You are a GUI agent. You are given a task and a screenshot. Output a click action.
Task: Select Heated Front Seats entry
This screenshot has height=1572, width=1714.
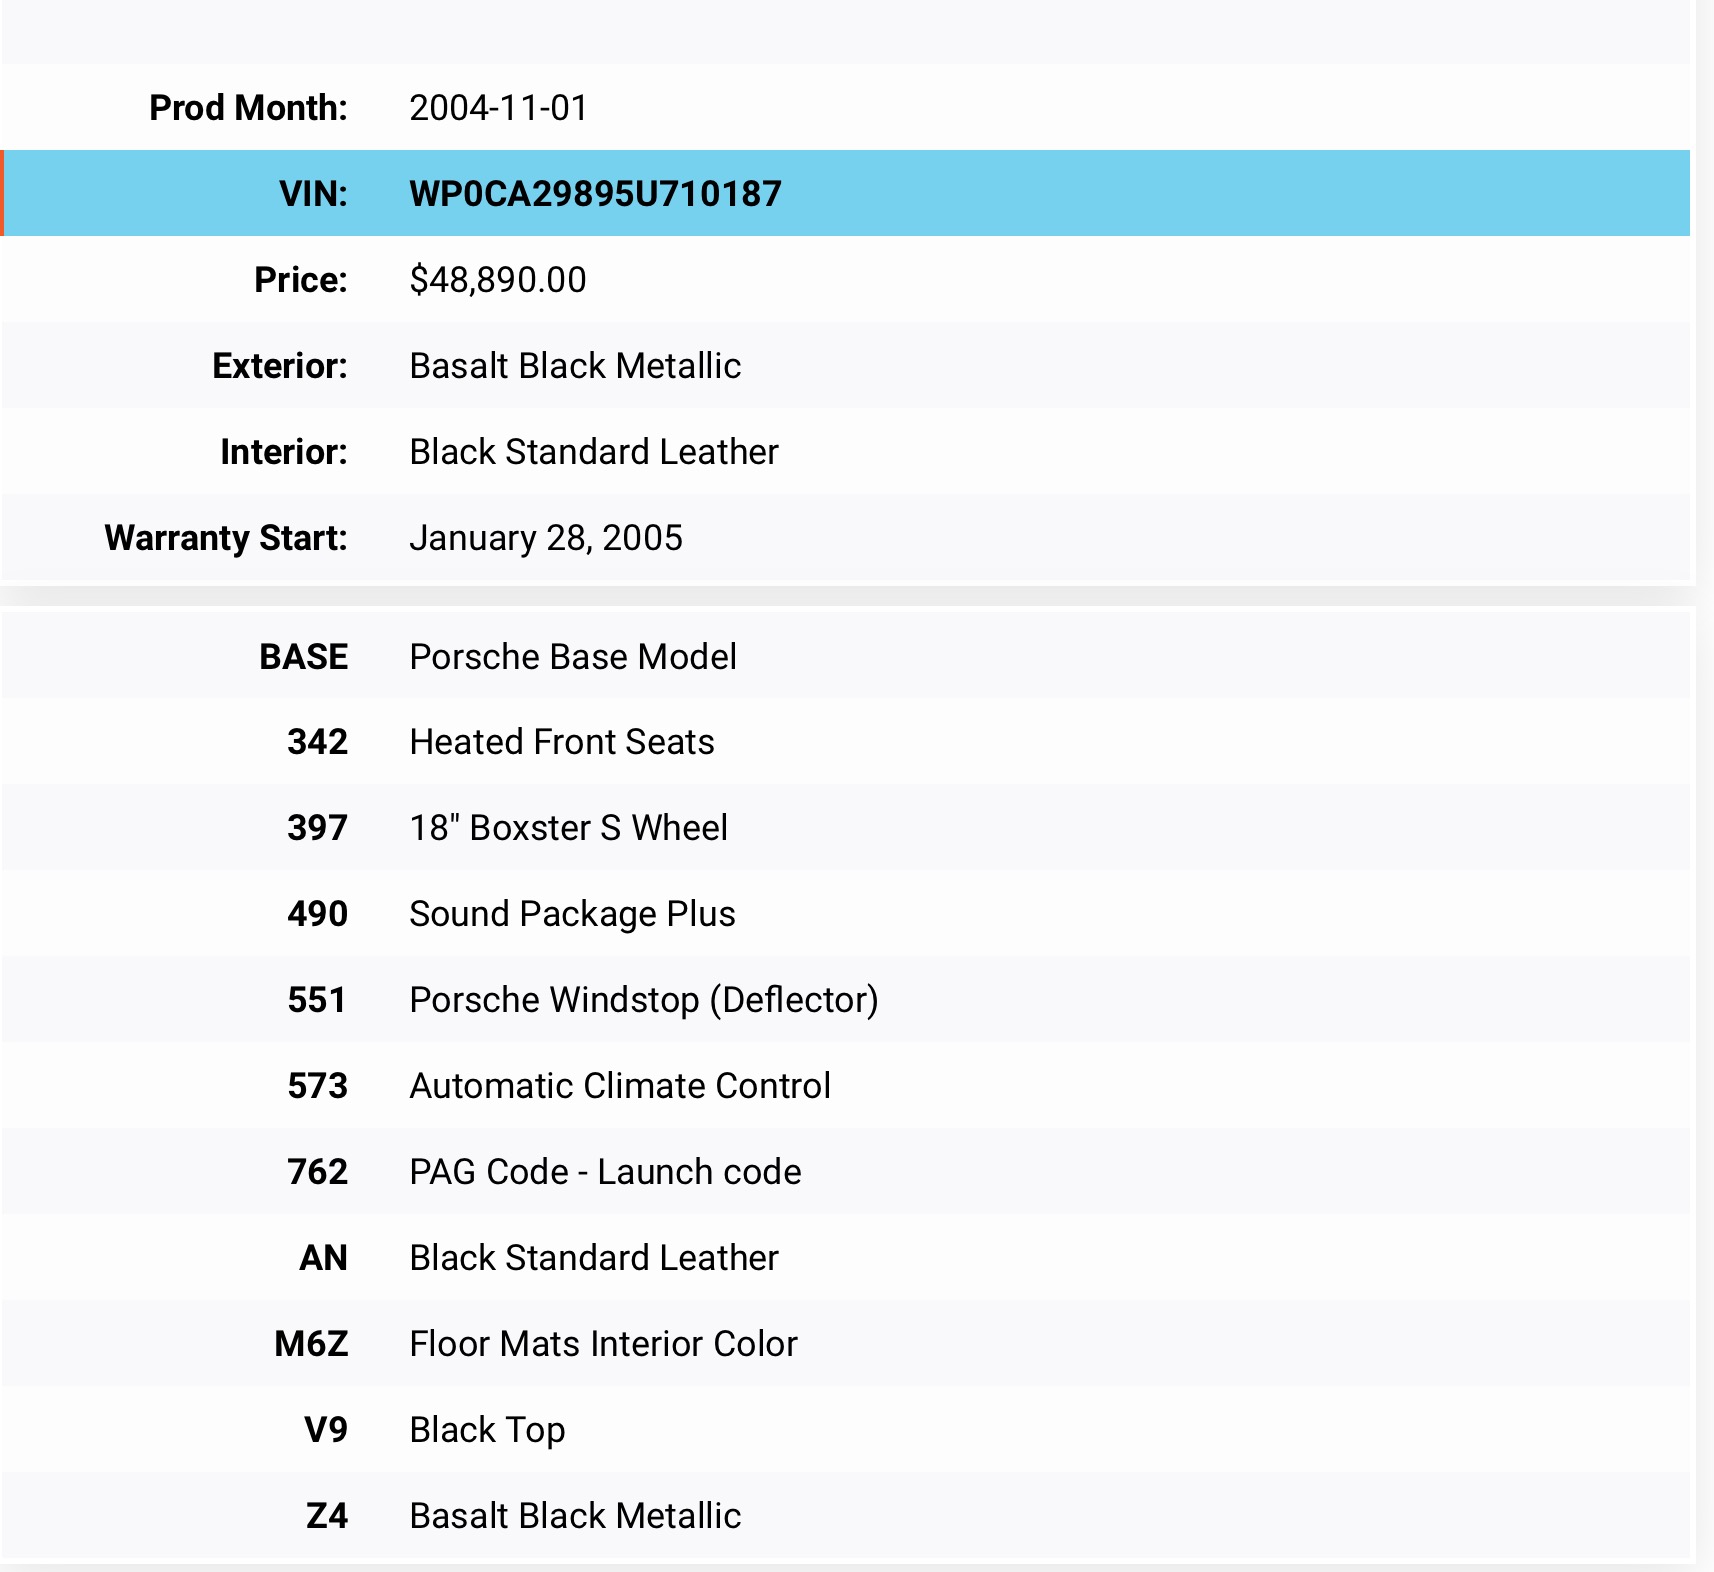(562, 742)
